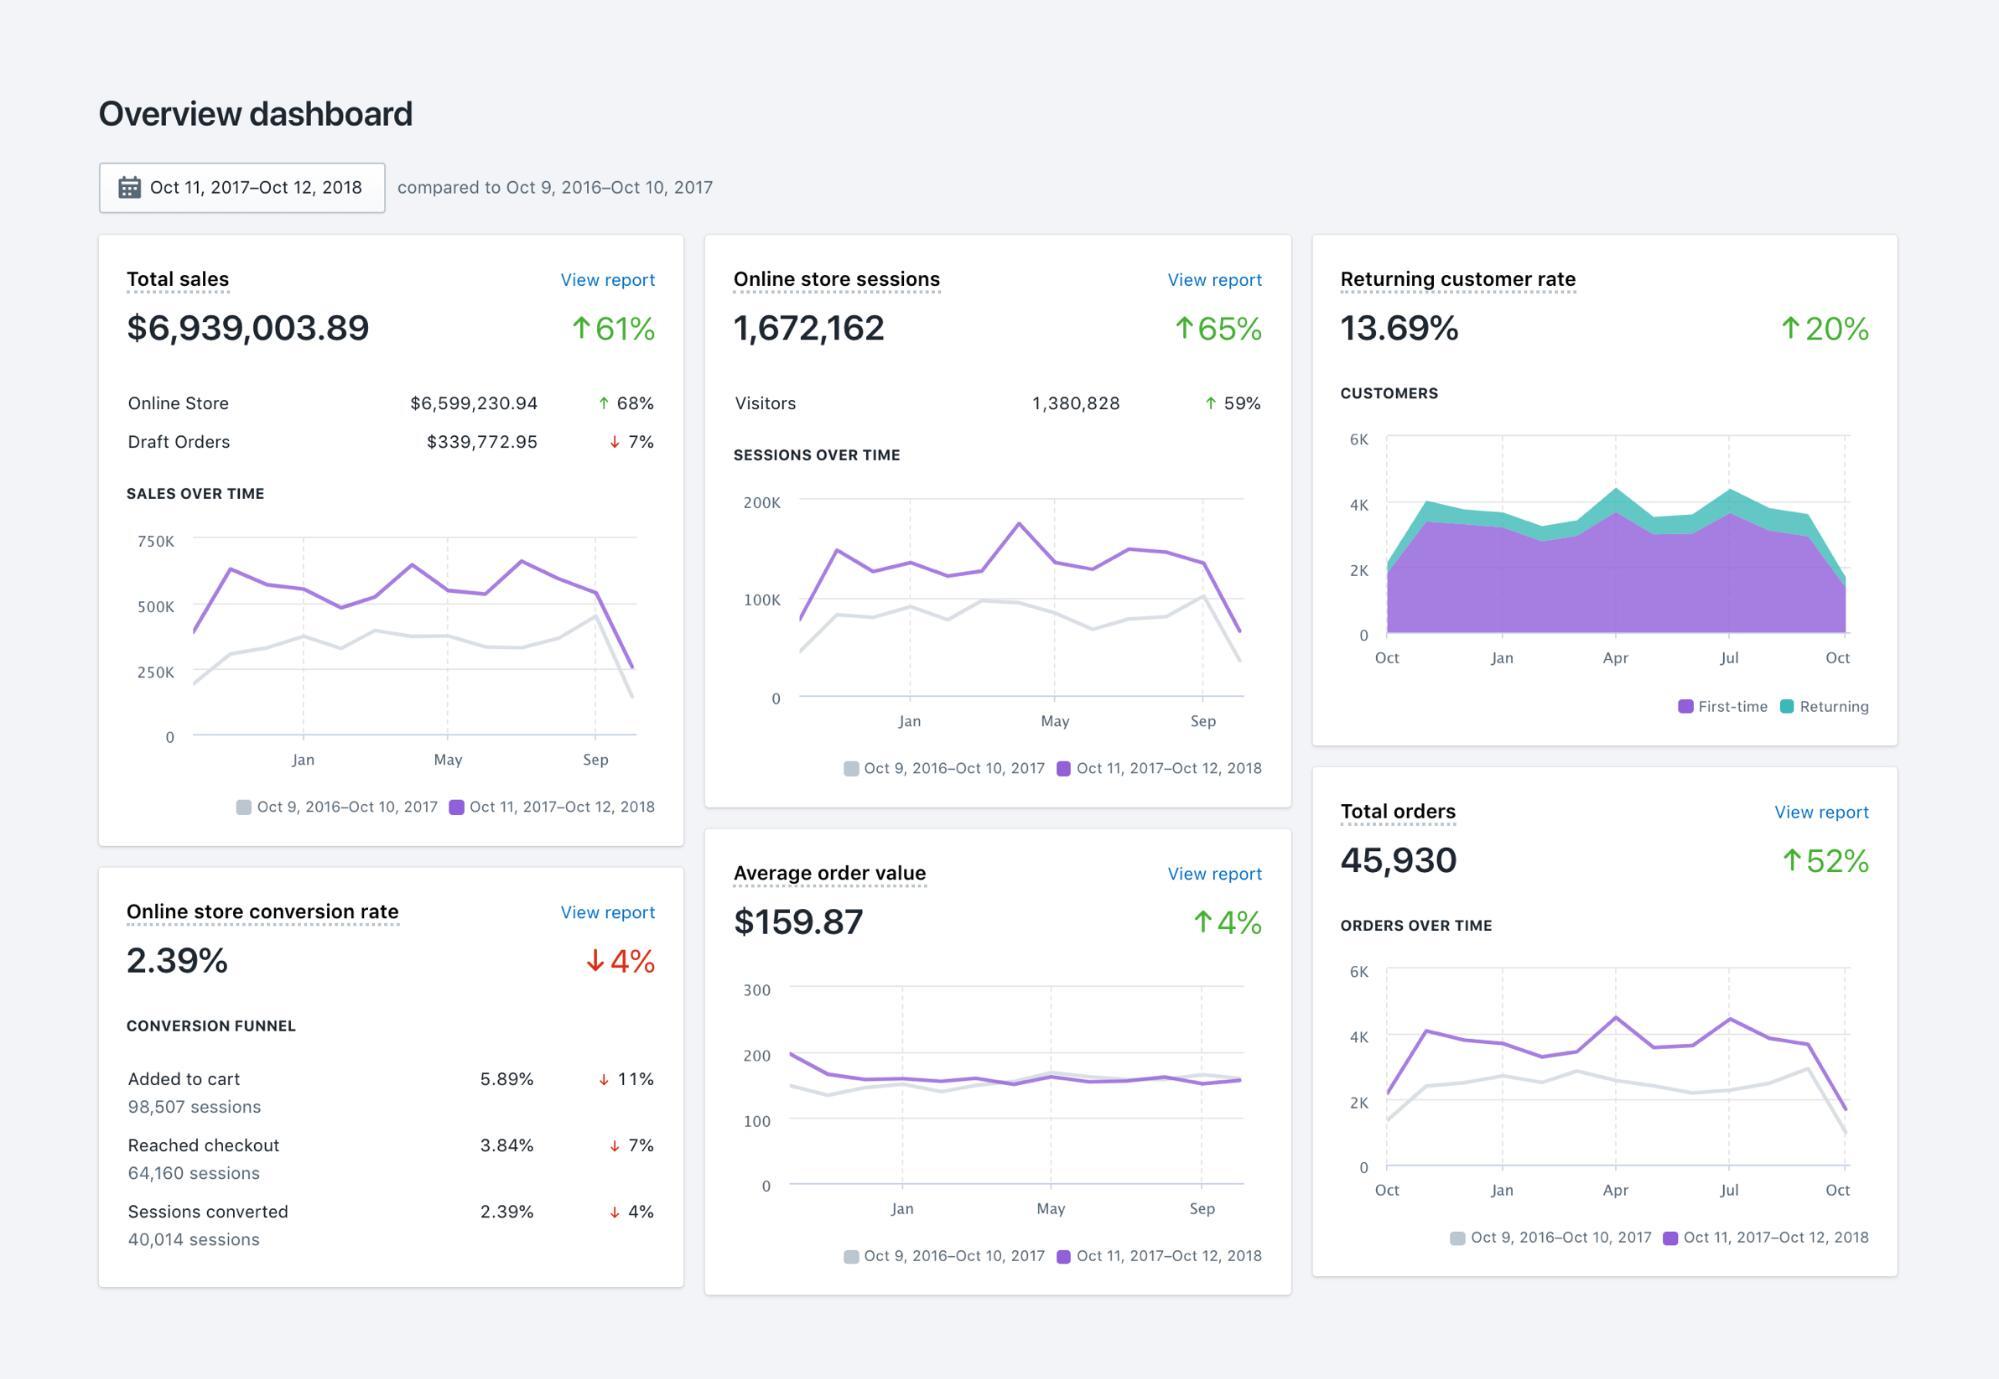Image resolution: width=1999 pixels, height=1379 pixels.
Task: Expand the Online store conversion rate tooltip
Action: (x=262, y=911)
